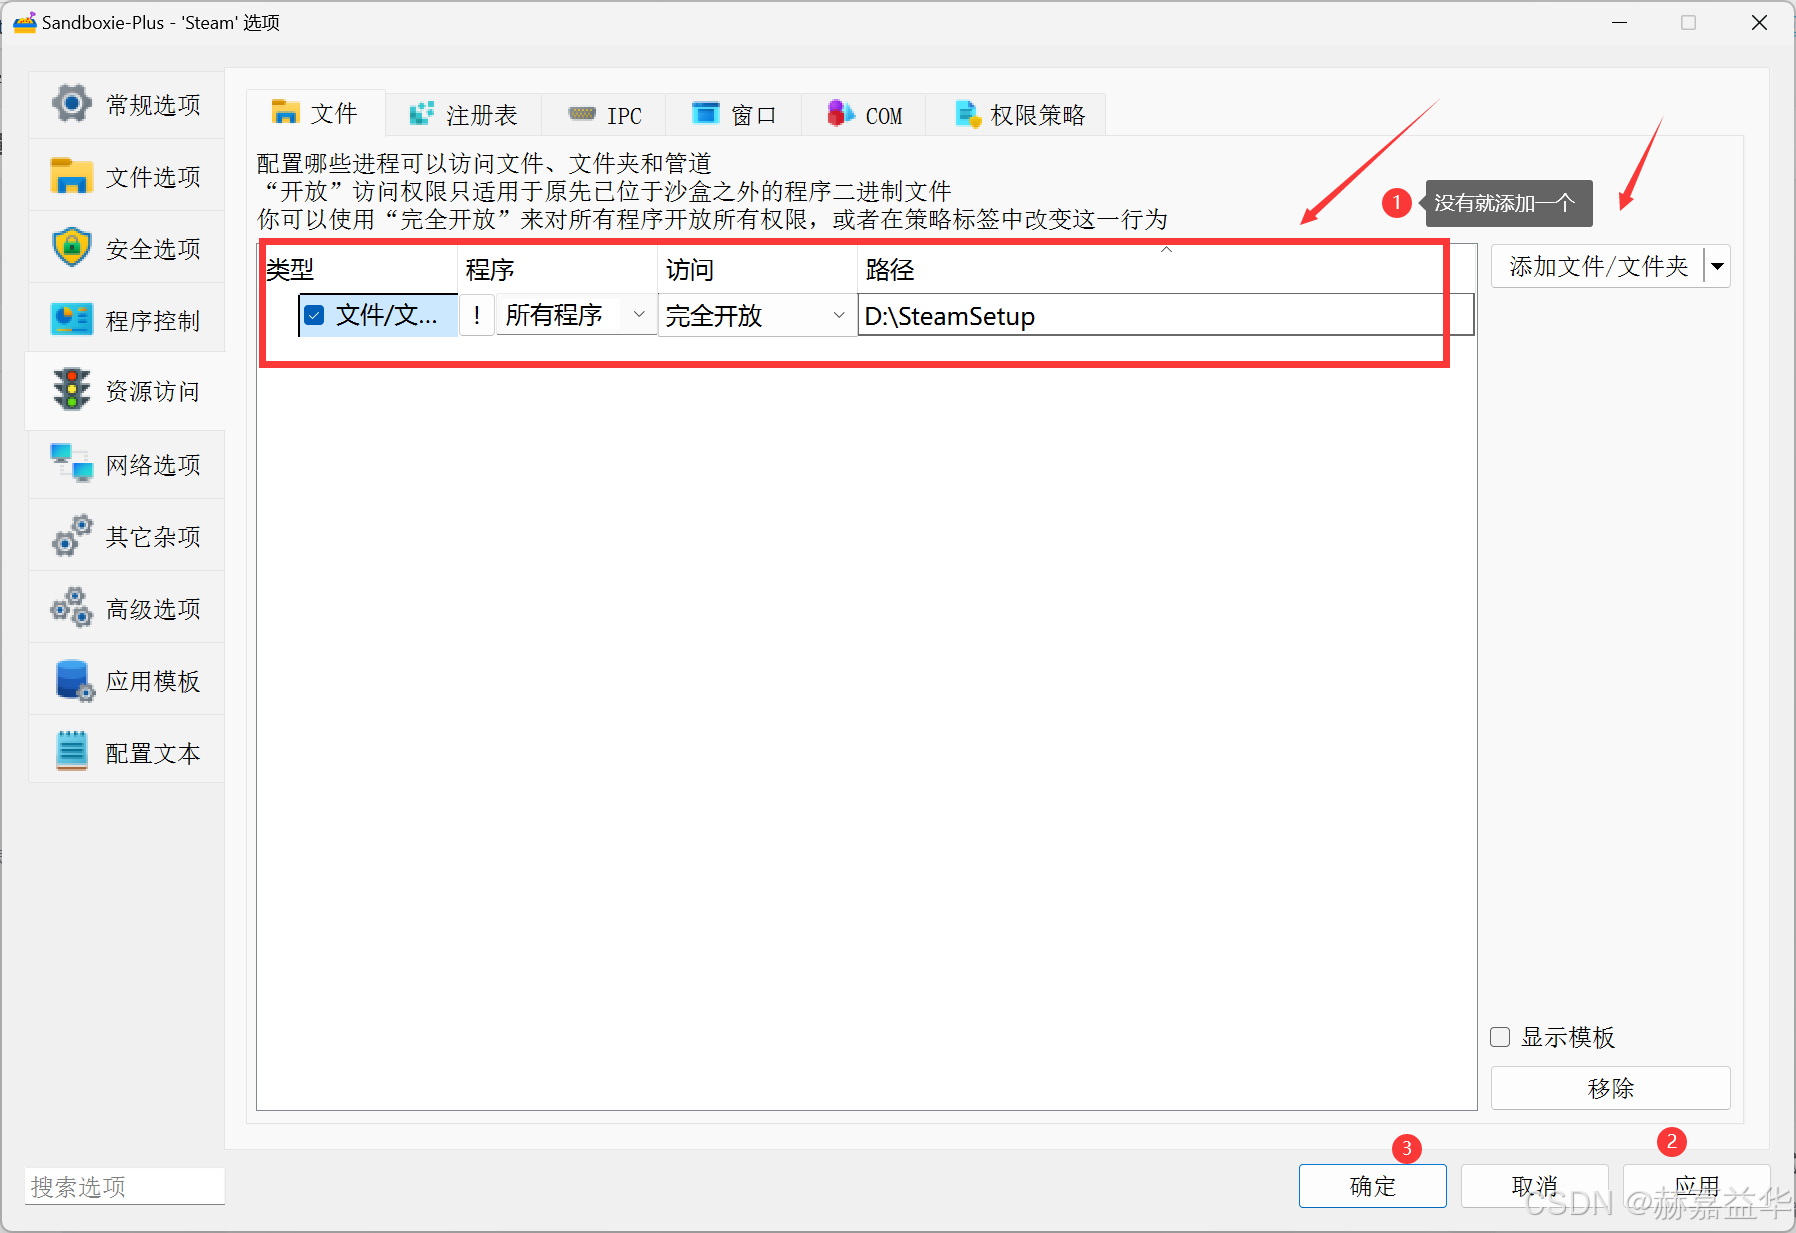Click the 添加文件/文件夹 button
The height and width of the screenshot is (1233, 1796).
coord(1598,267)
